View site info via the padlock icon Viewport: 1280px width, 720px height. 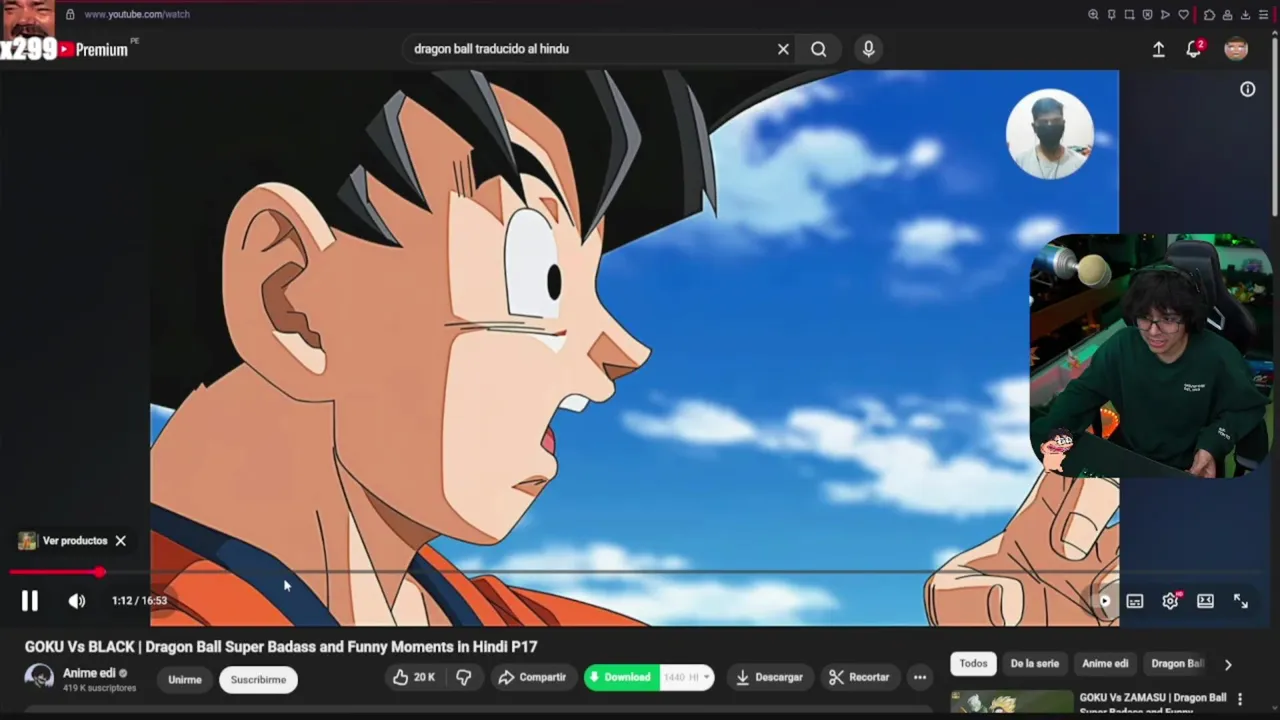[x=70, y=15]
